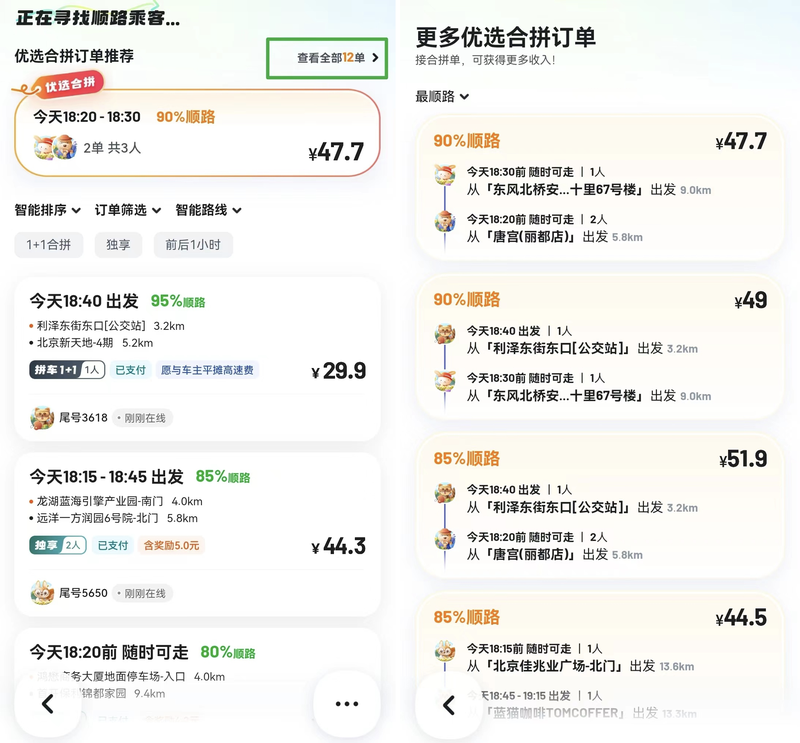Select the 18:40 出发 95%顺路 order
The image size is (800, 743).
tap(197, 359)
